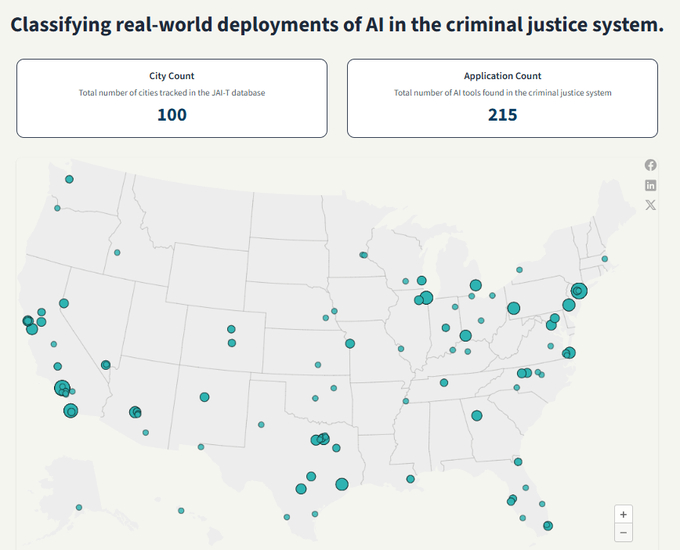Image resolution: width=680 pixels, height=550 pixels.
Task: Zoom in on the map
Action: (623, 514)
